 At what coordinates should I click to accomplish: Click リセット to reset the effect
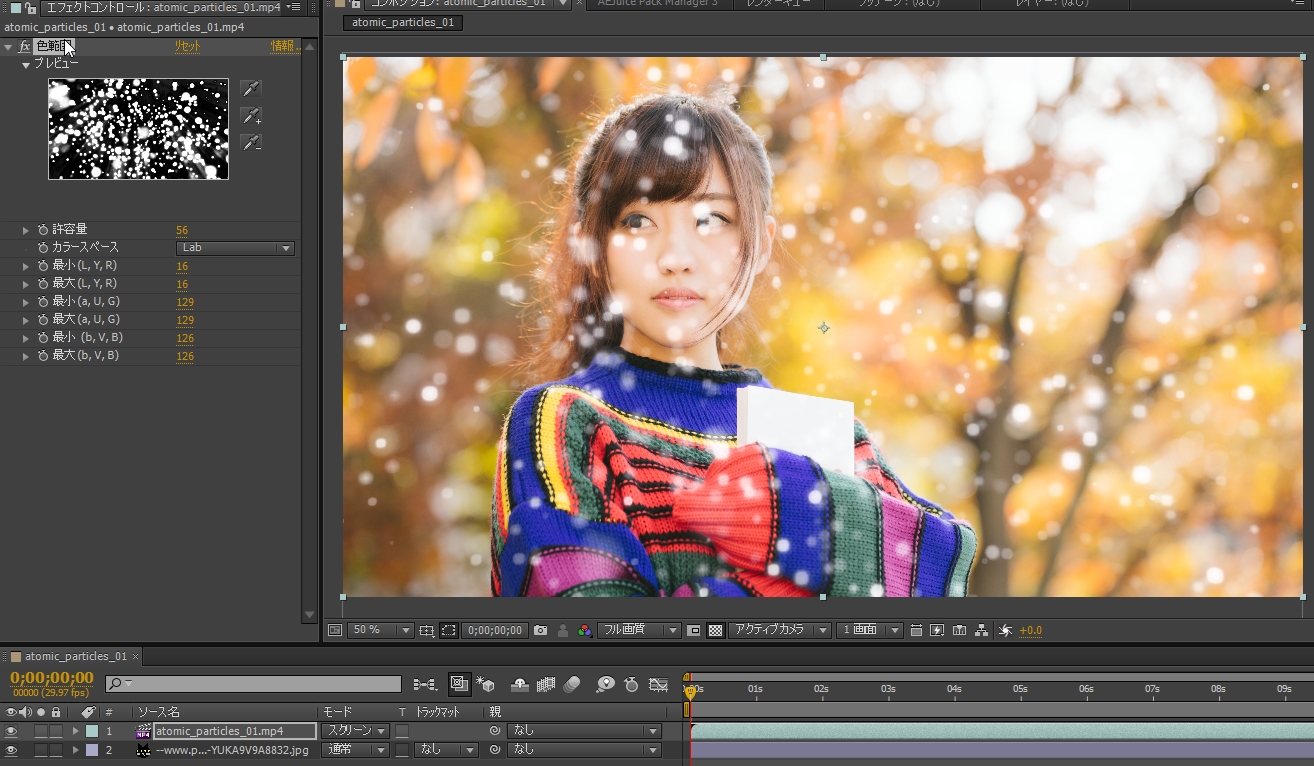click(187, 46)
